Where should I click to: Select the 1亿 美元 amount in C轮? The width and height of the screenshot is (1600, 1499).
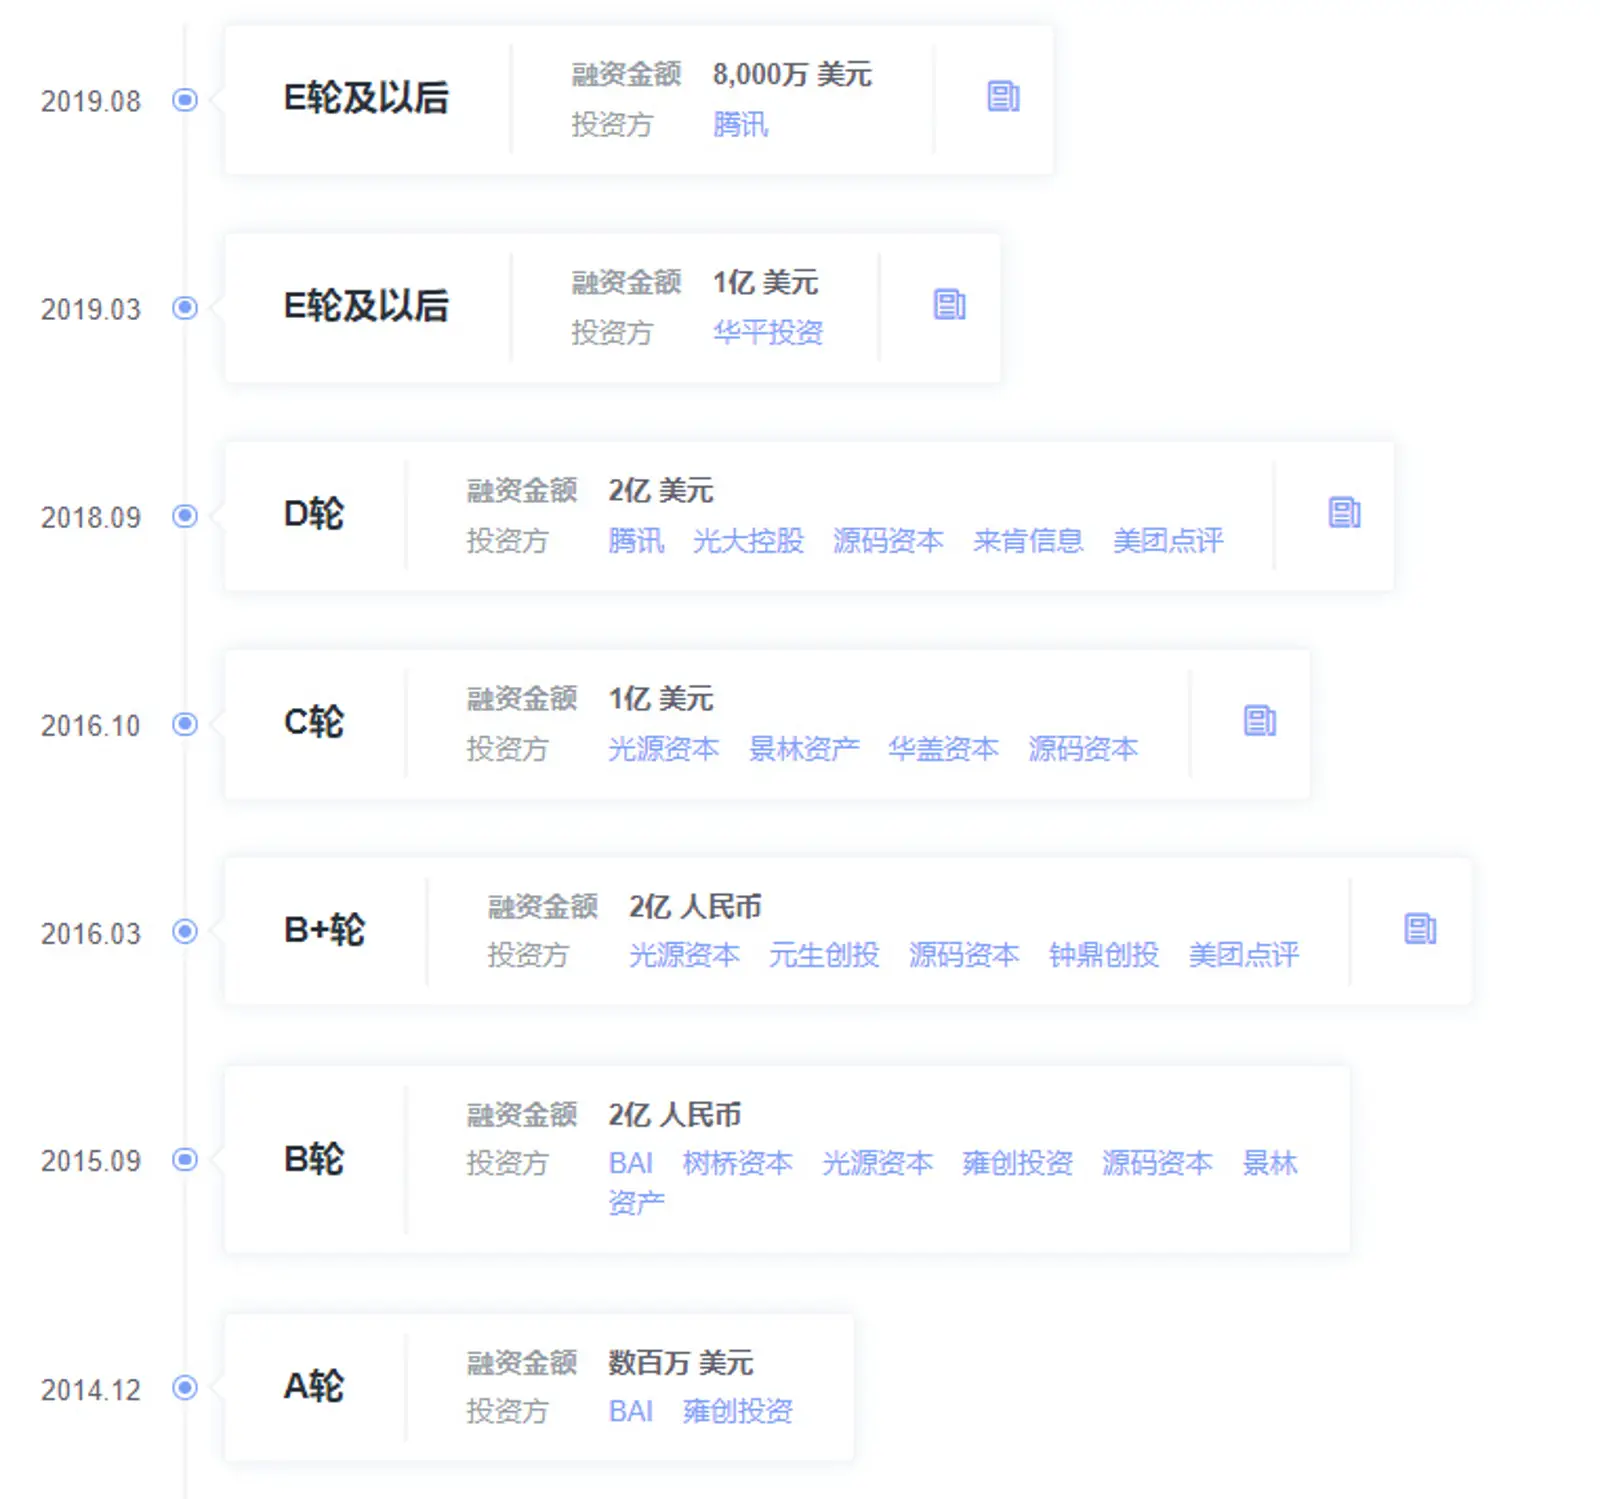coord(661,698)
